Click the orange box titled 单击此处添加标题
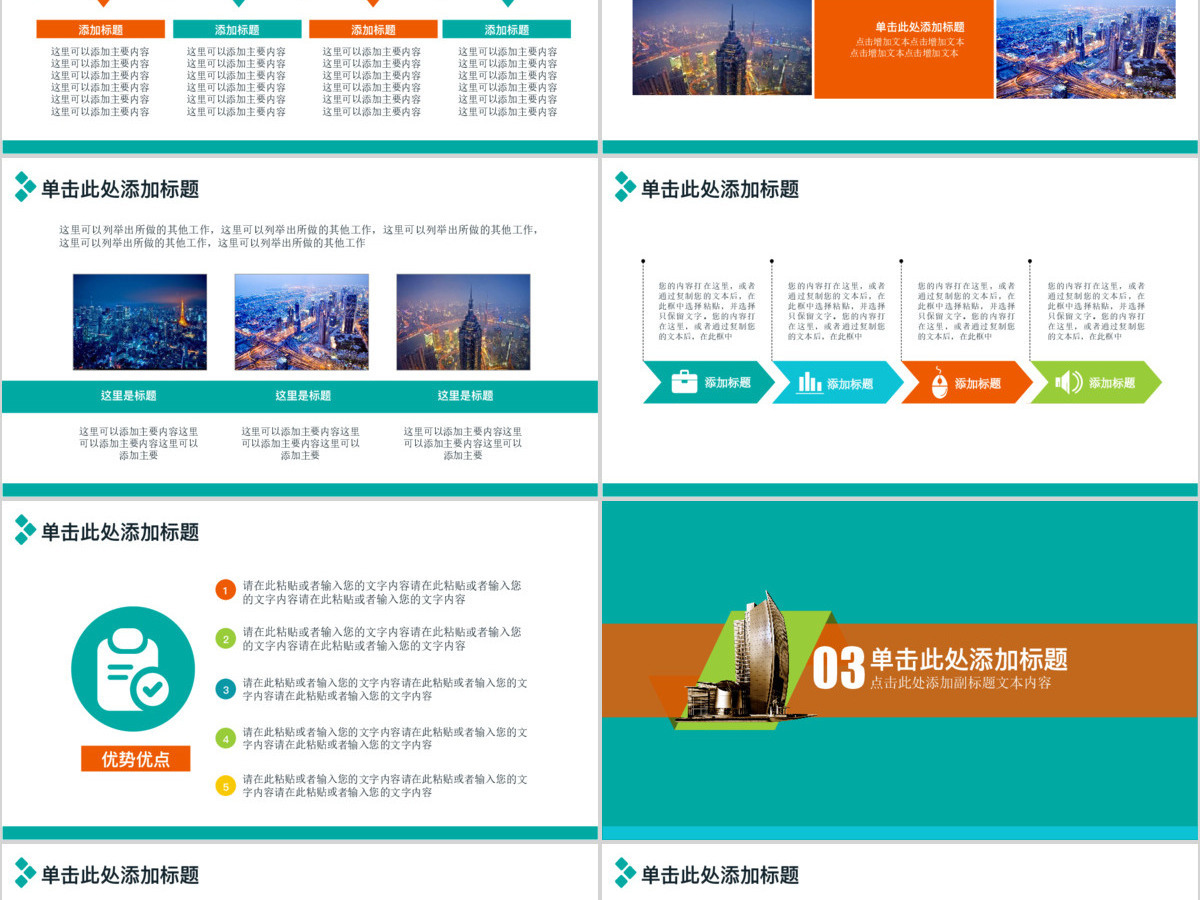The image size is (1200, 900). (905, 48)
